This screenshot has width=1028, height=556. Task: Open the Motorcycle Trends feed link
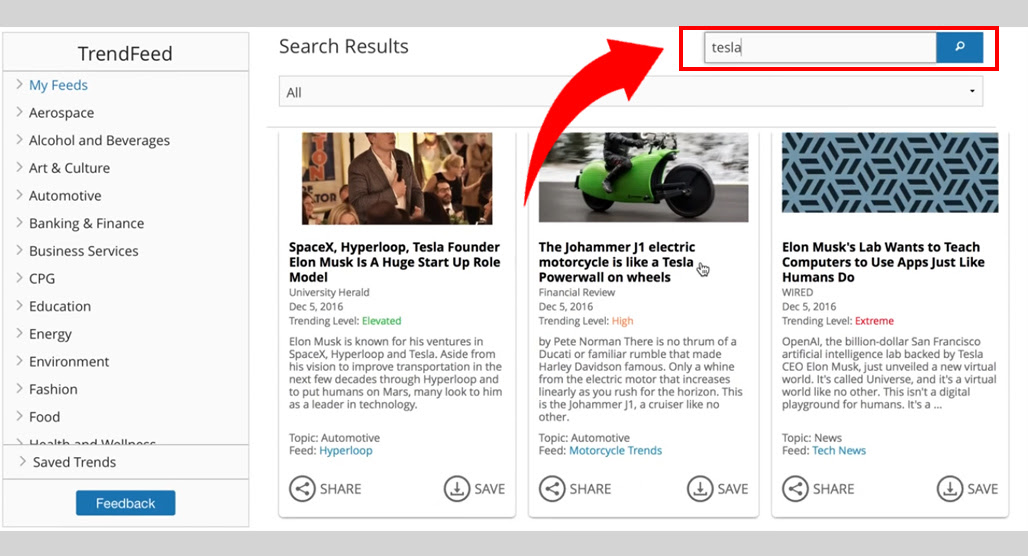pyautogui.click(x=615, y=450)
